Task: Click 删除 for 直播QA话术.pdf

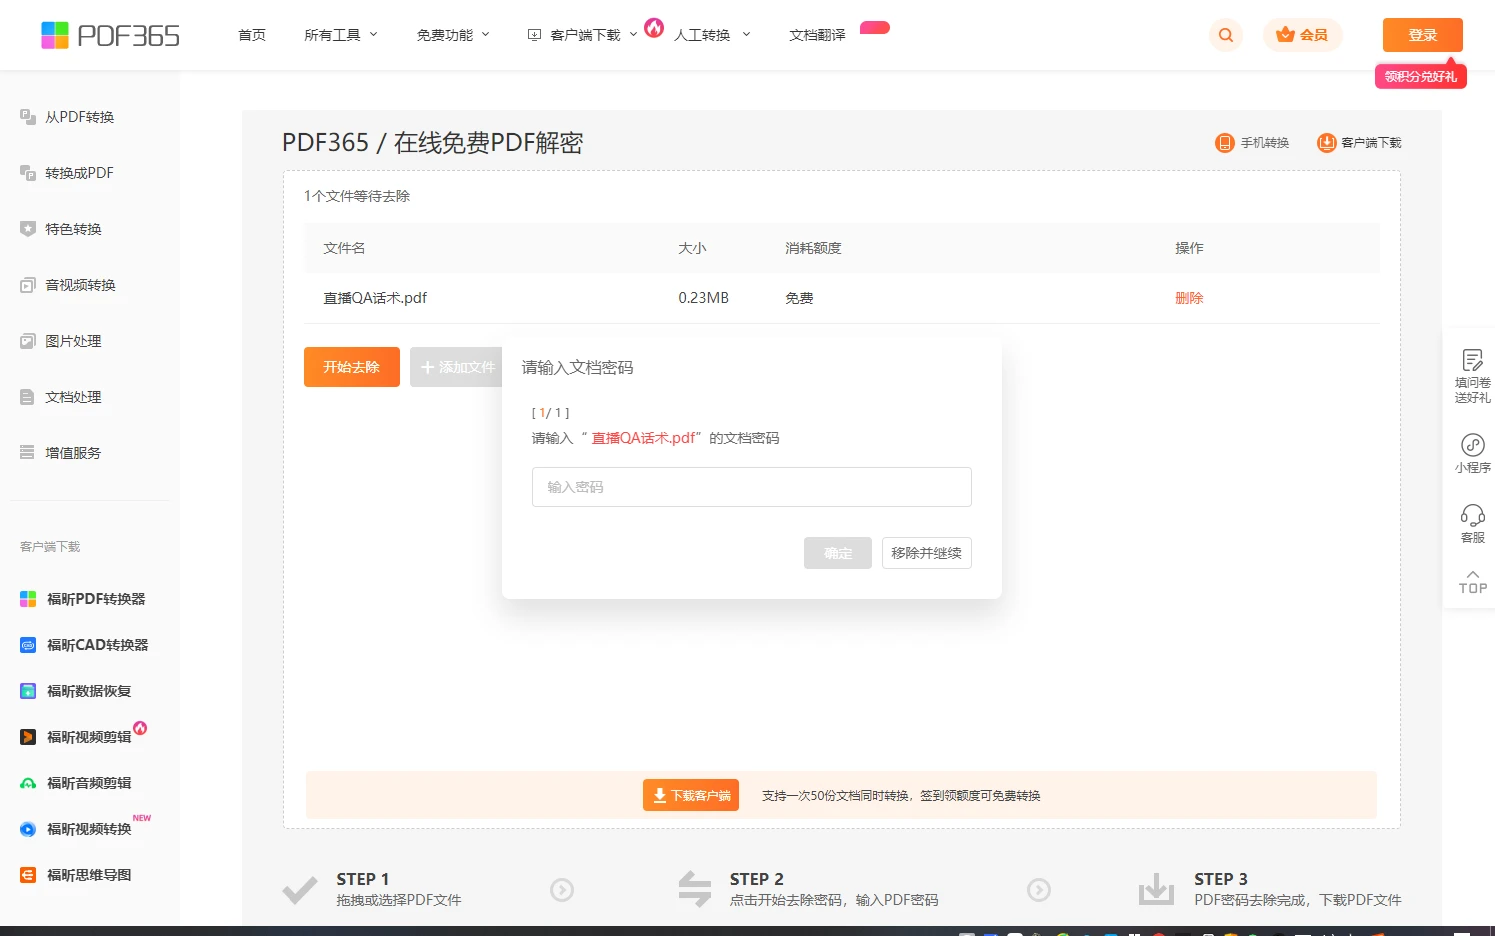Action: [1189, 298]
